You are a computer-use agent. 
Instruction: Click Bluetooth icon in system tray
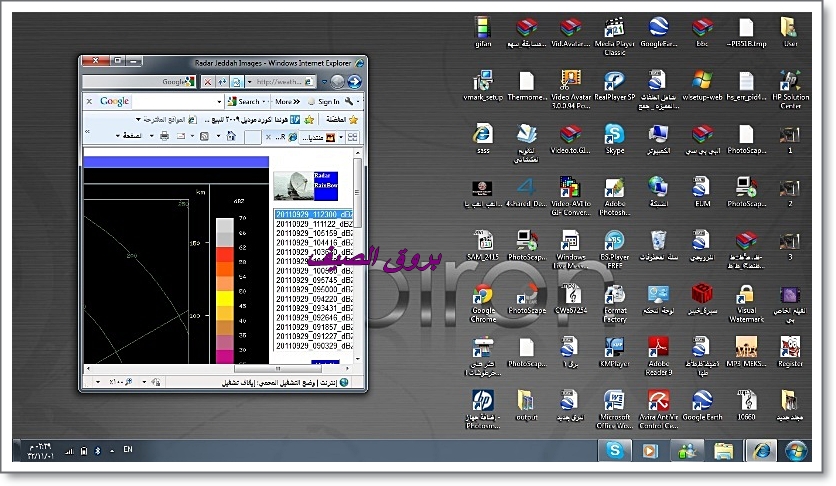pos(98,451)
